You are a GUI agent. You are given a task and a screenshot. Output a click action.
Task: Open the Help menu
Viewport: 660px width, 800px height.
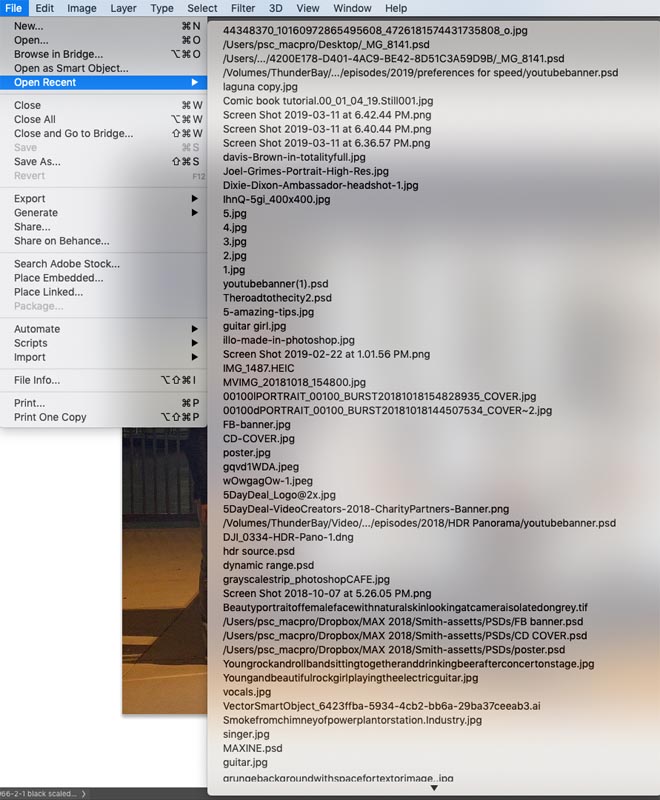click(396, 8)
